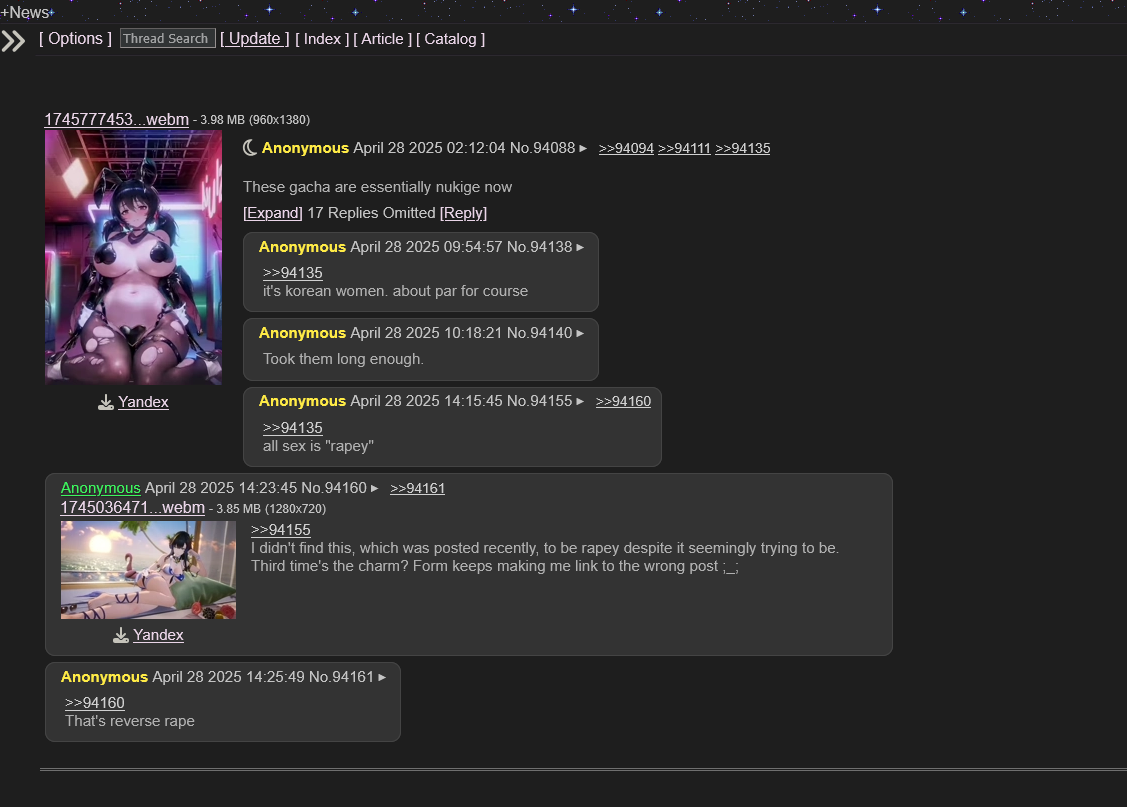
Task: Play the bunny-girl webm thumbnail
Action: [x=134, y=257]
